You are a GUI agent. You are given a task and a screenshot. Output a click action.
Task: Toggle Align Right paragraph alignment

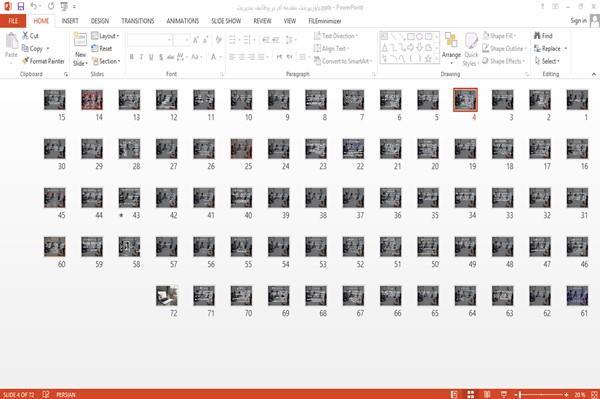tap(251, 57)
